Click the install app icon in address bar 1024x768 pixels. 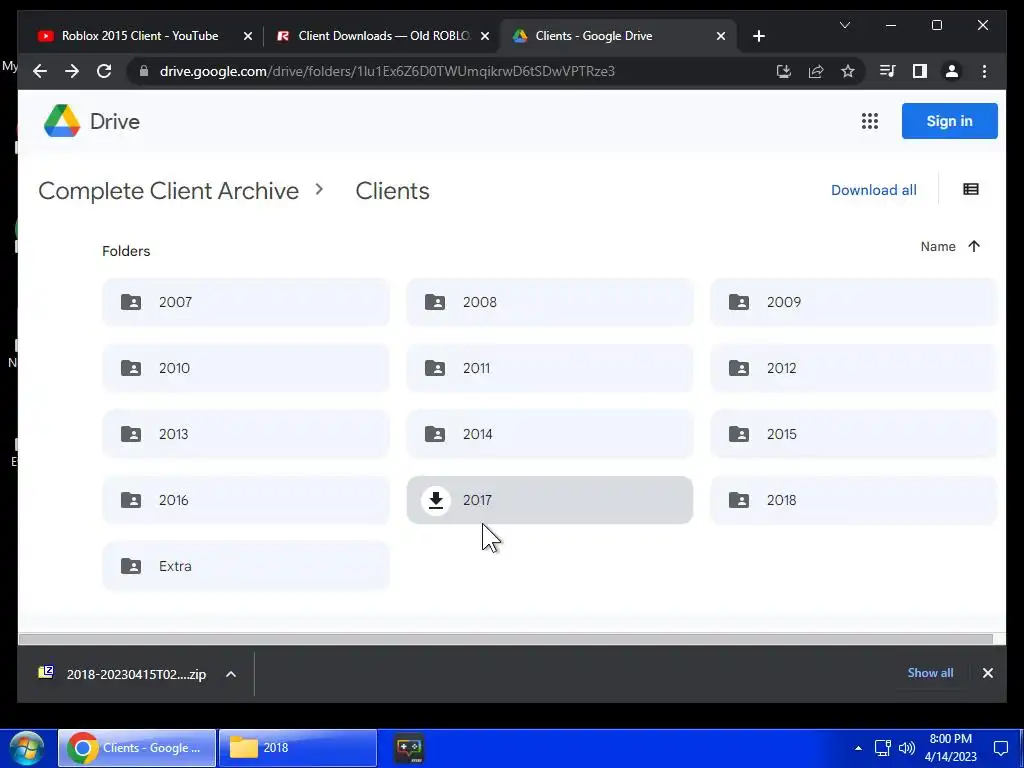click(784, 71)
